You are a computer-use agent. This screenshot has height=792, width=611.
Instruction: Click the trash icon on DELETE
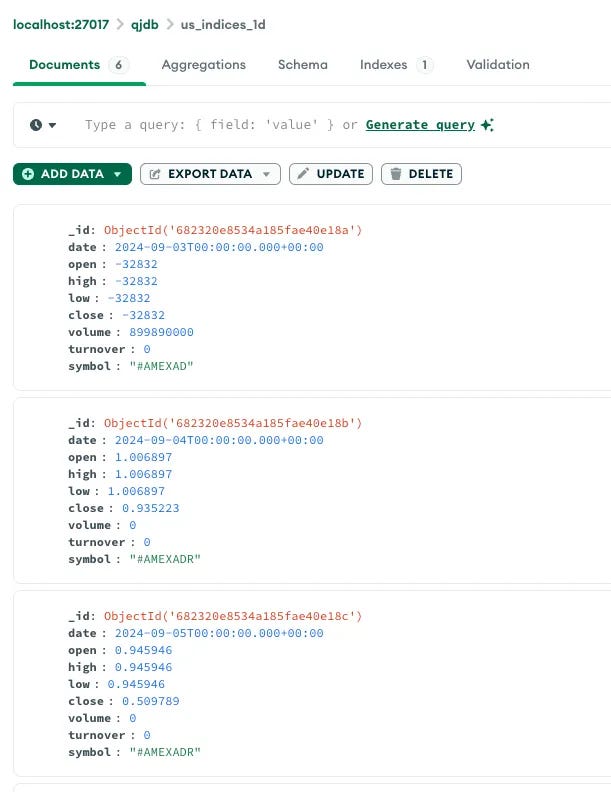(x=396, y=174)
